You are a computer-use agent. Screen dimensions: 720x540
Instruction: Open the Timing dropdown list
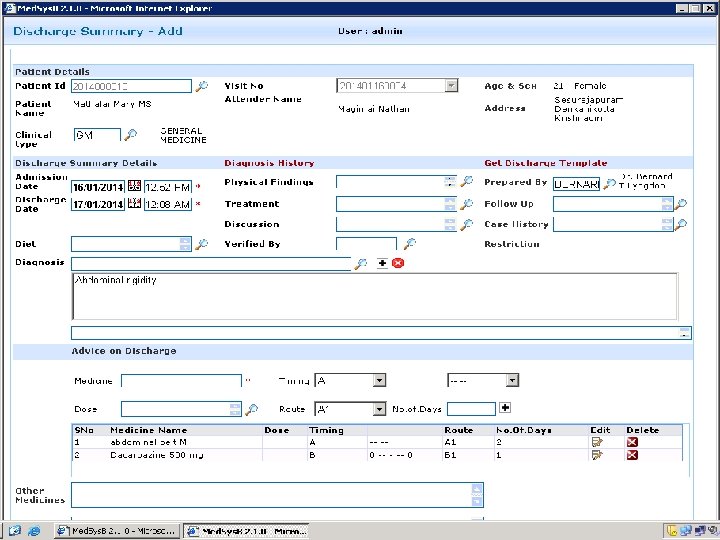379,380
